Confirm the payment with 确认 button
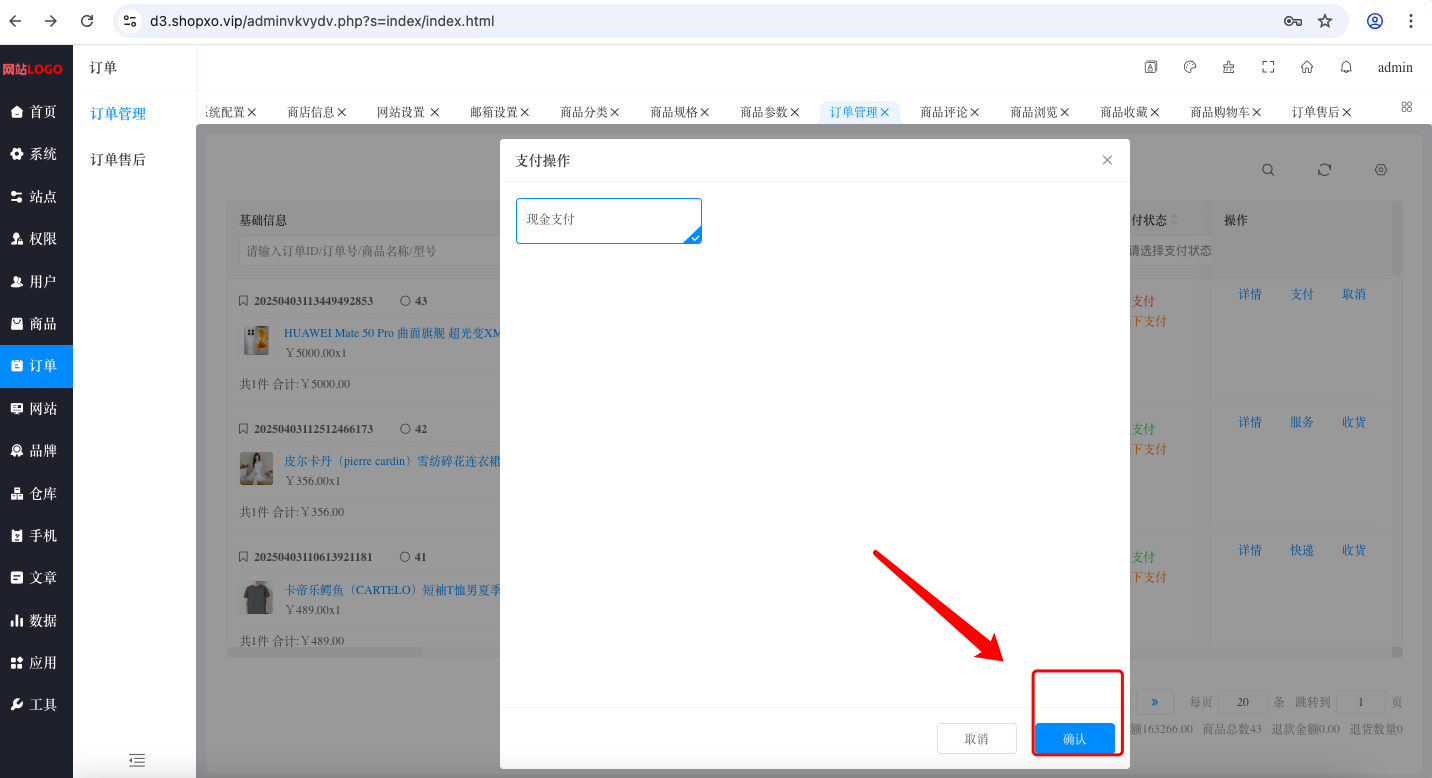The image size is (1432, 778). click(x=1074, y=739)
